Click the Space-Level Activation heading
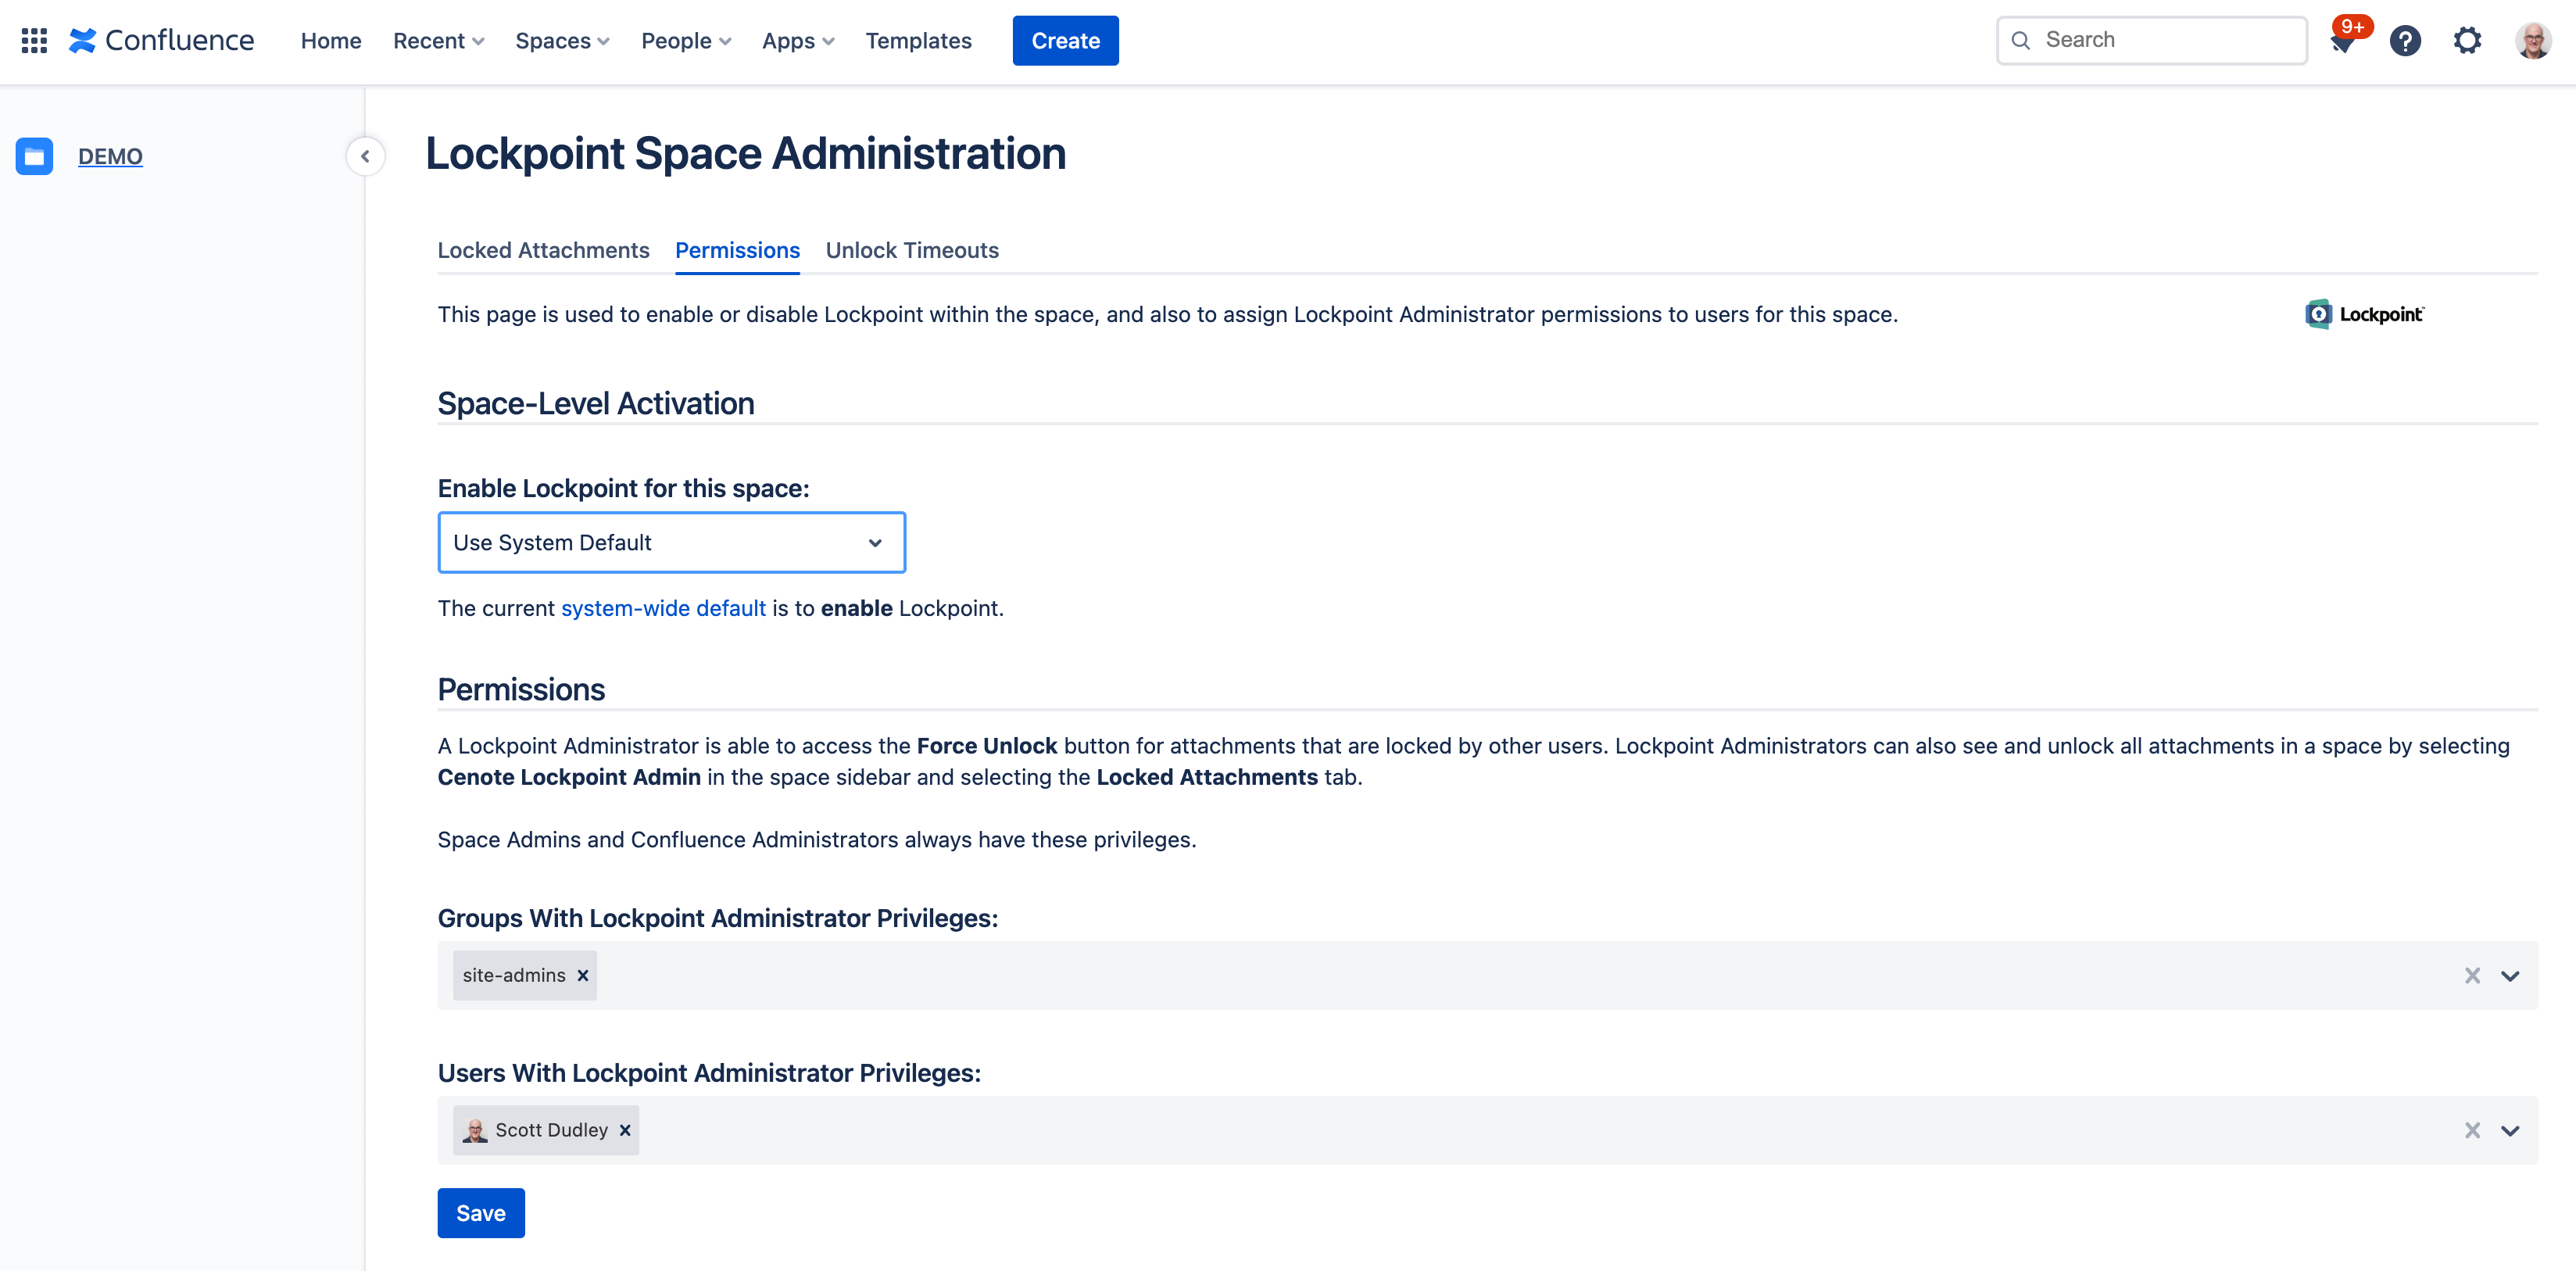 coord(596,403)
